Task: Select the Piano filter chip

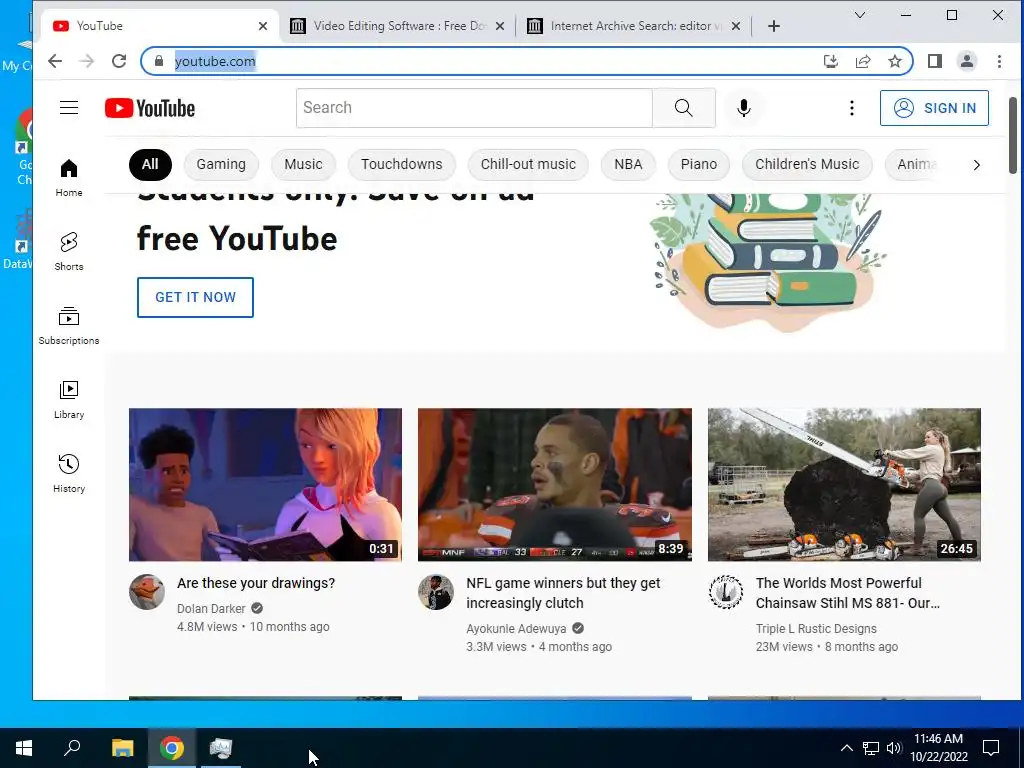Action: click(699, 165)
